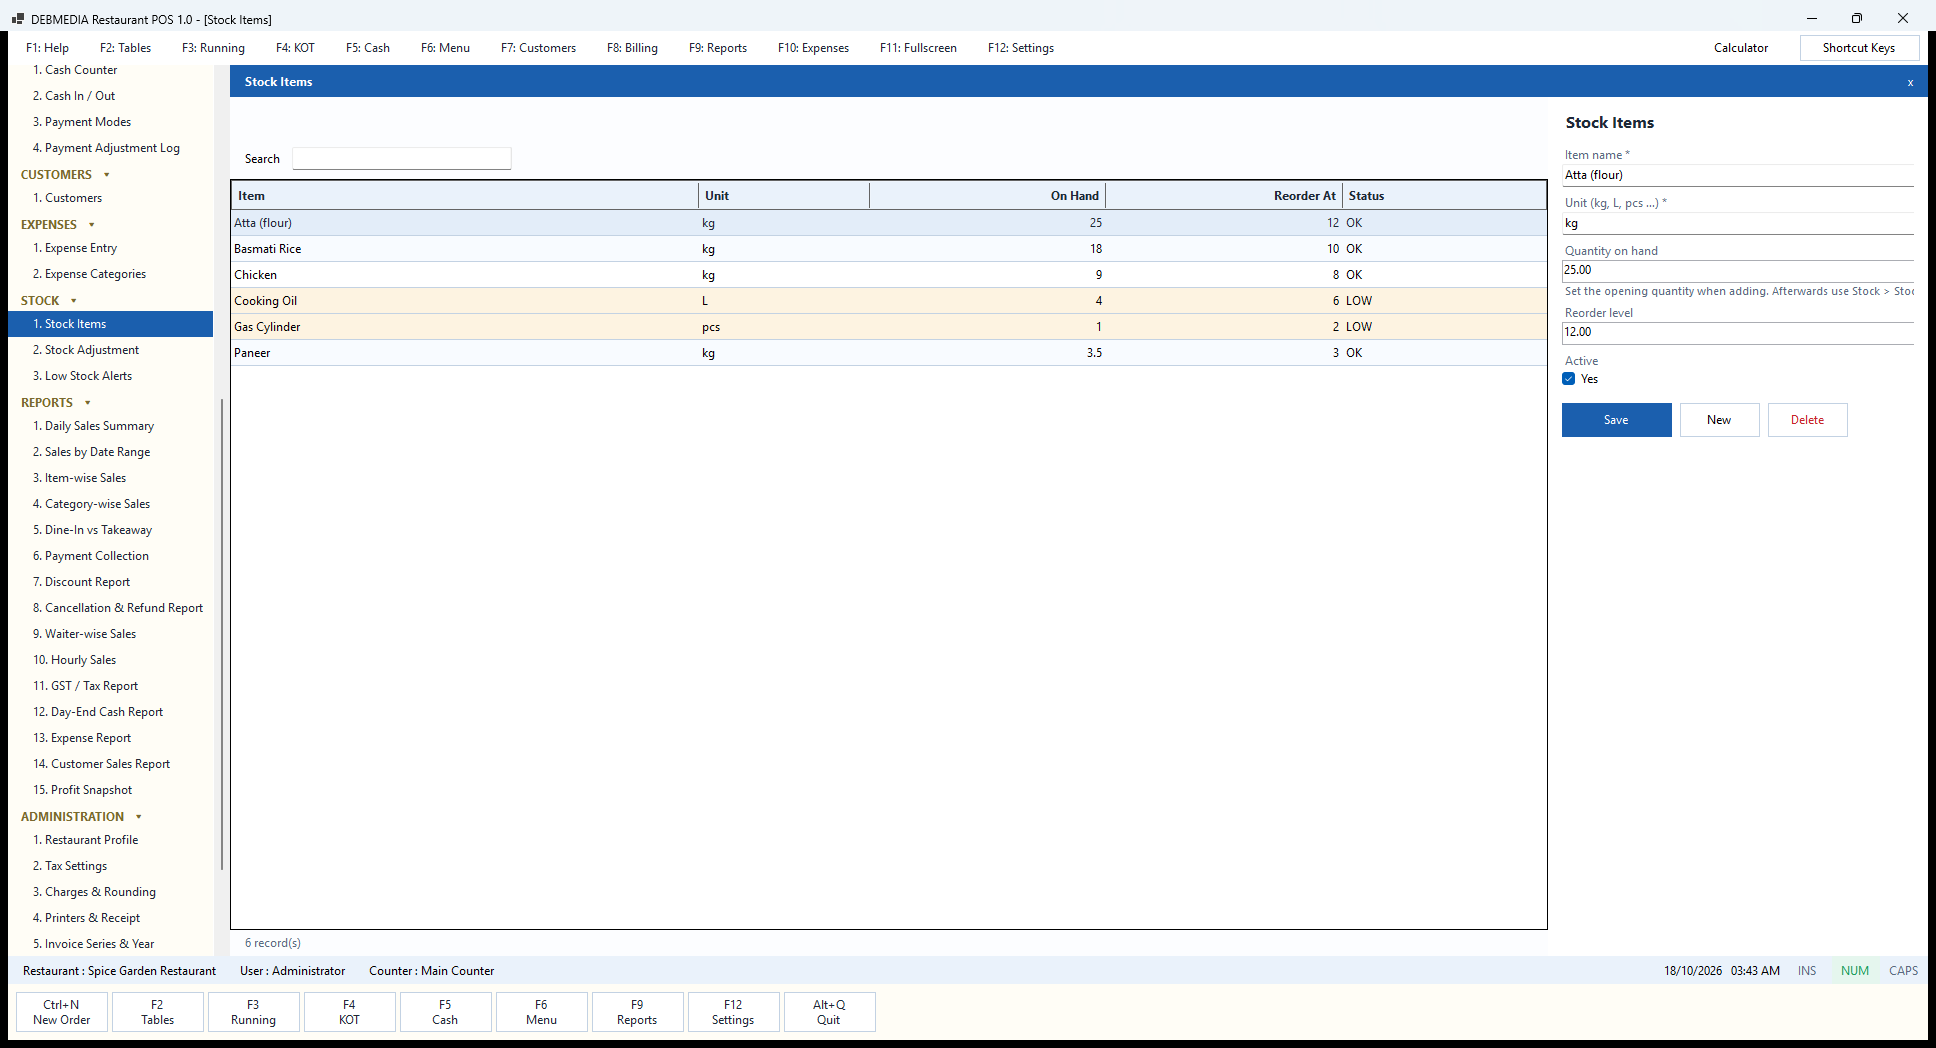Open the Shortcut Keys button
This screenshot has width=1936, height=1048.
pos(1859,48)
